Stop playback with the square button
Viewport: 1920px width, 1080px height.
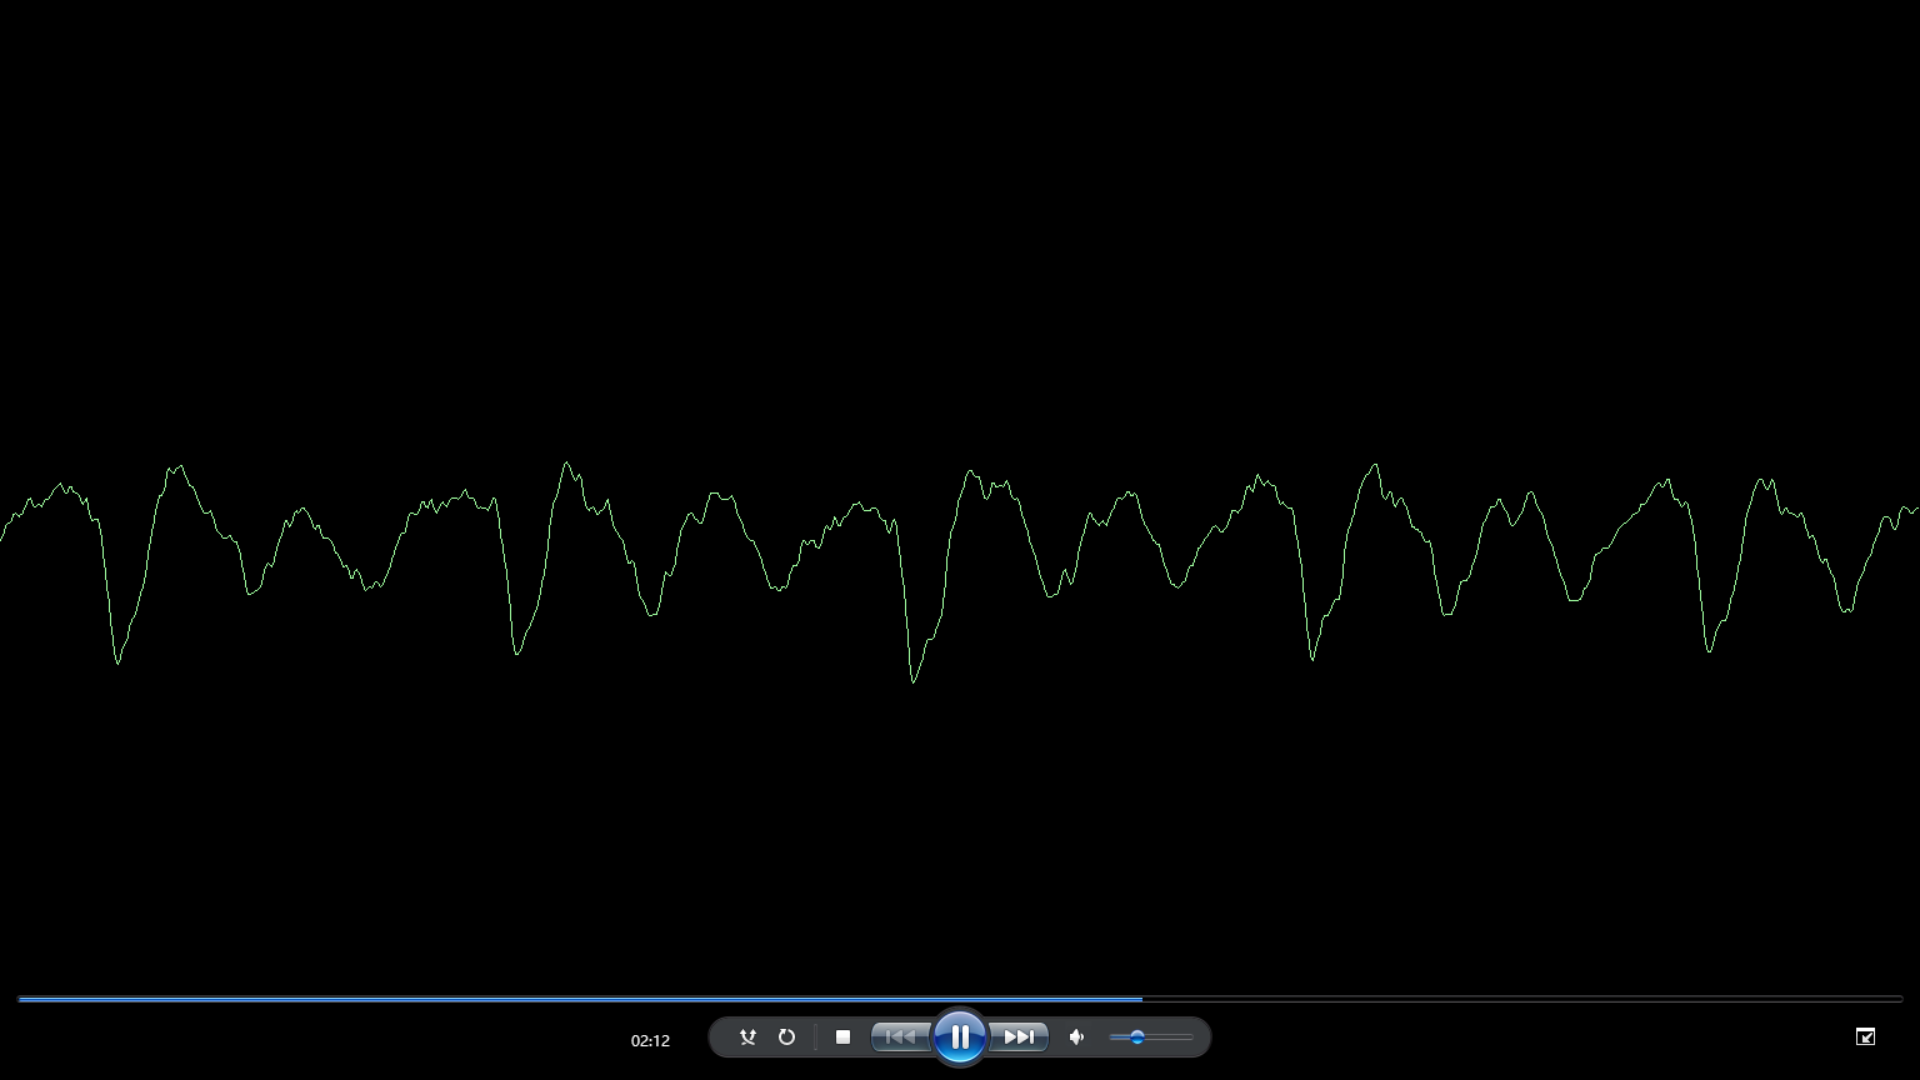pos(843,1037)
